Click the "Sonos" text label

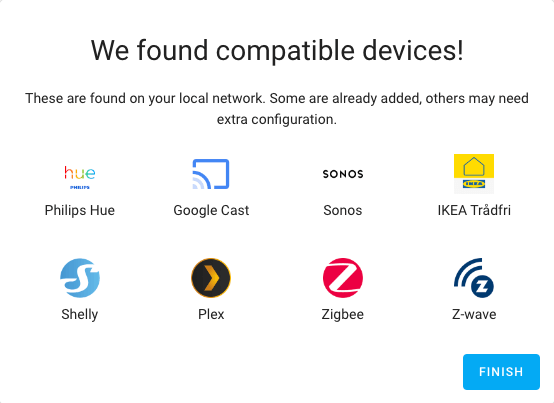[343, 211]
